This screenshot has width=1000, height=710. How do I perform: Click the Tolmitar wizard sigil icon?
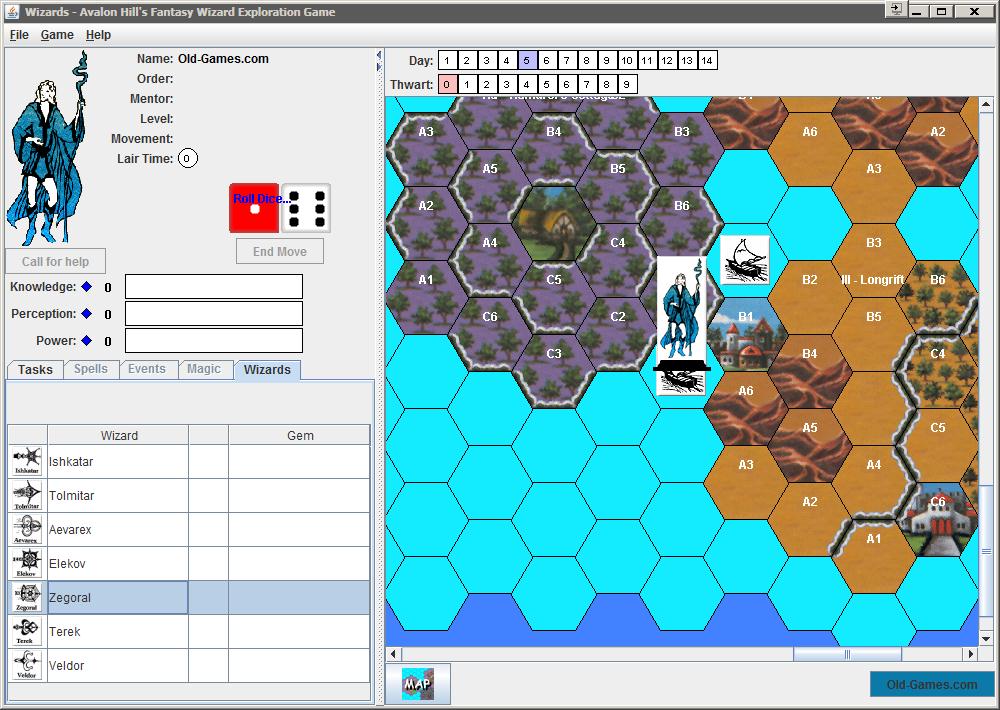[x=27, y=496]
